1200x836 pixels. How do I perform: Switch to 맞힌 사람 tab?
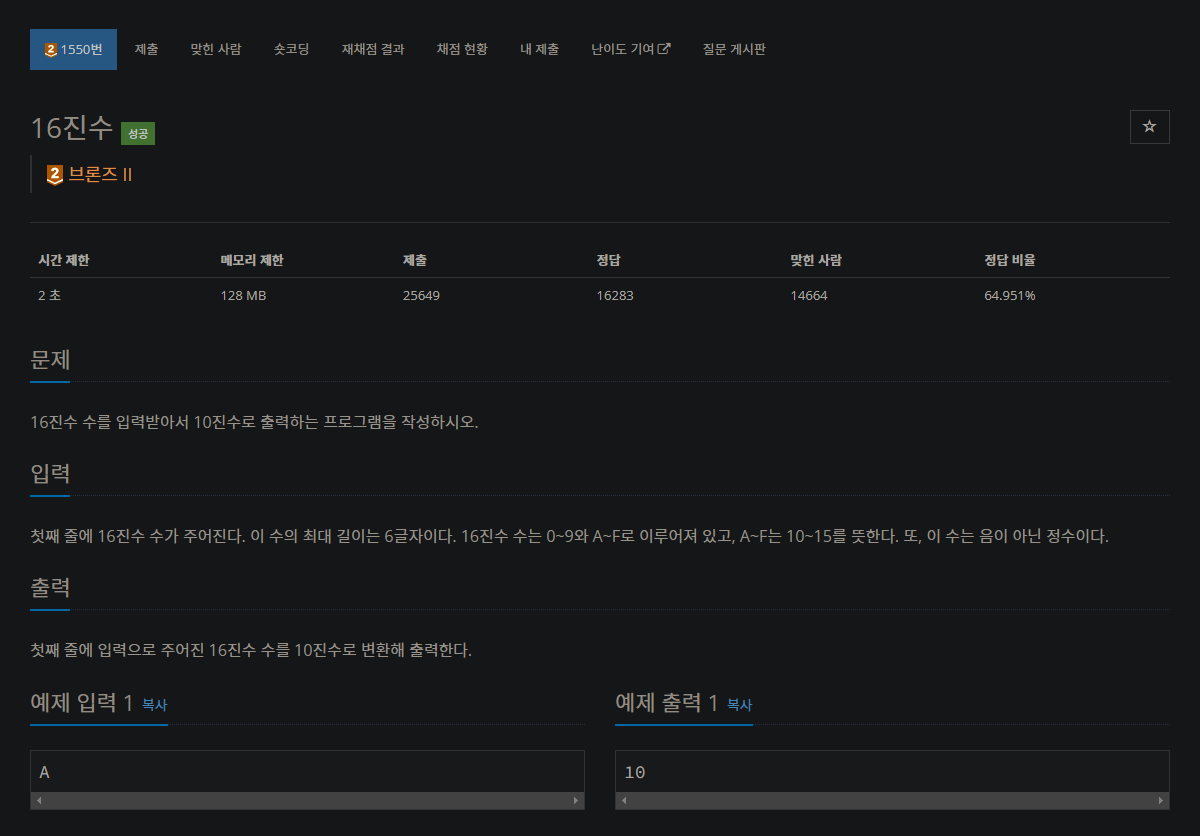click(x=216, y=49)
